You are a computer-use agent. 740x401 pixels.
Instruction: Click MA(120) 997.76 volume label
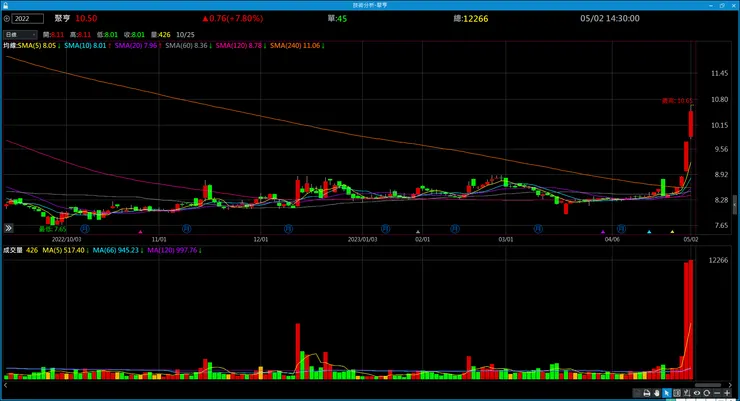click(x=174, y=251)
